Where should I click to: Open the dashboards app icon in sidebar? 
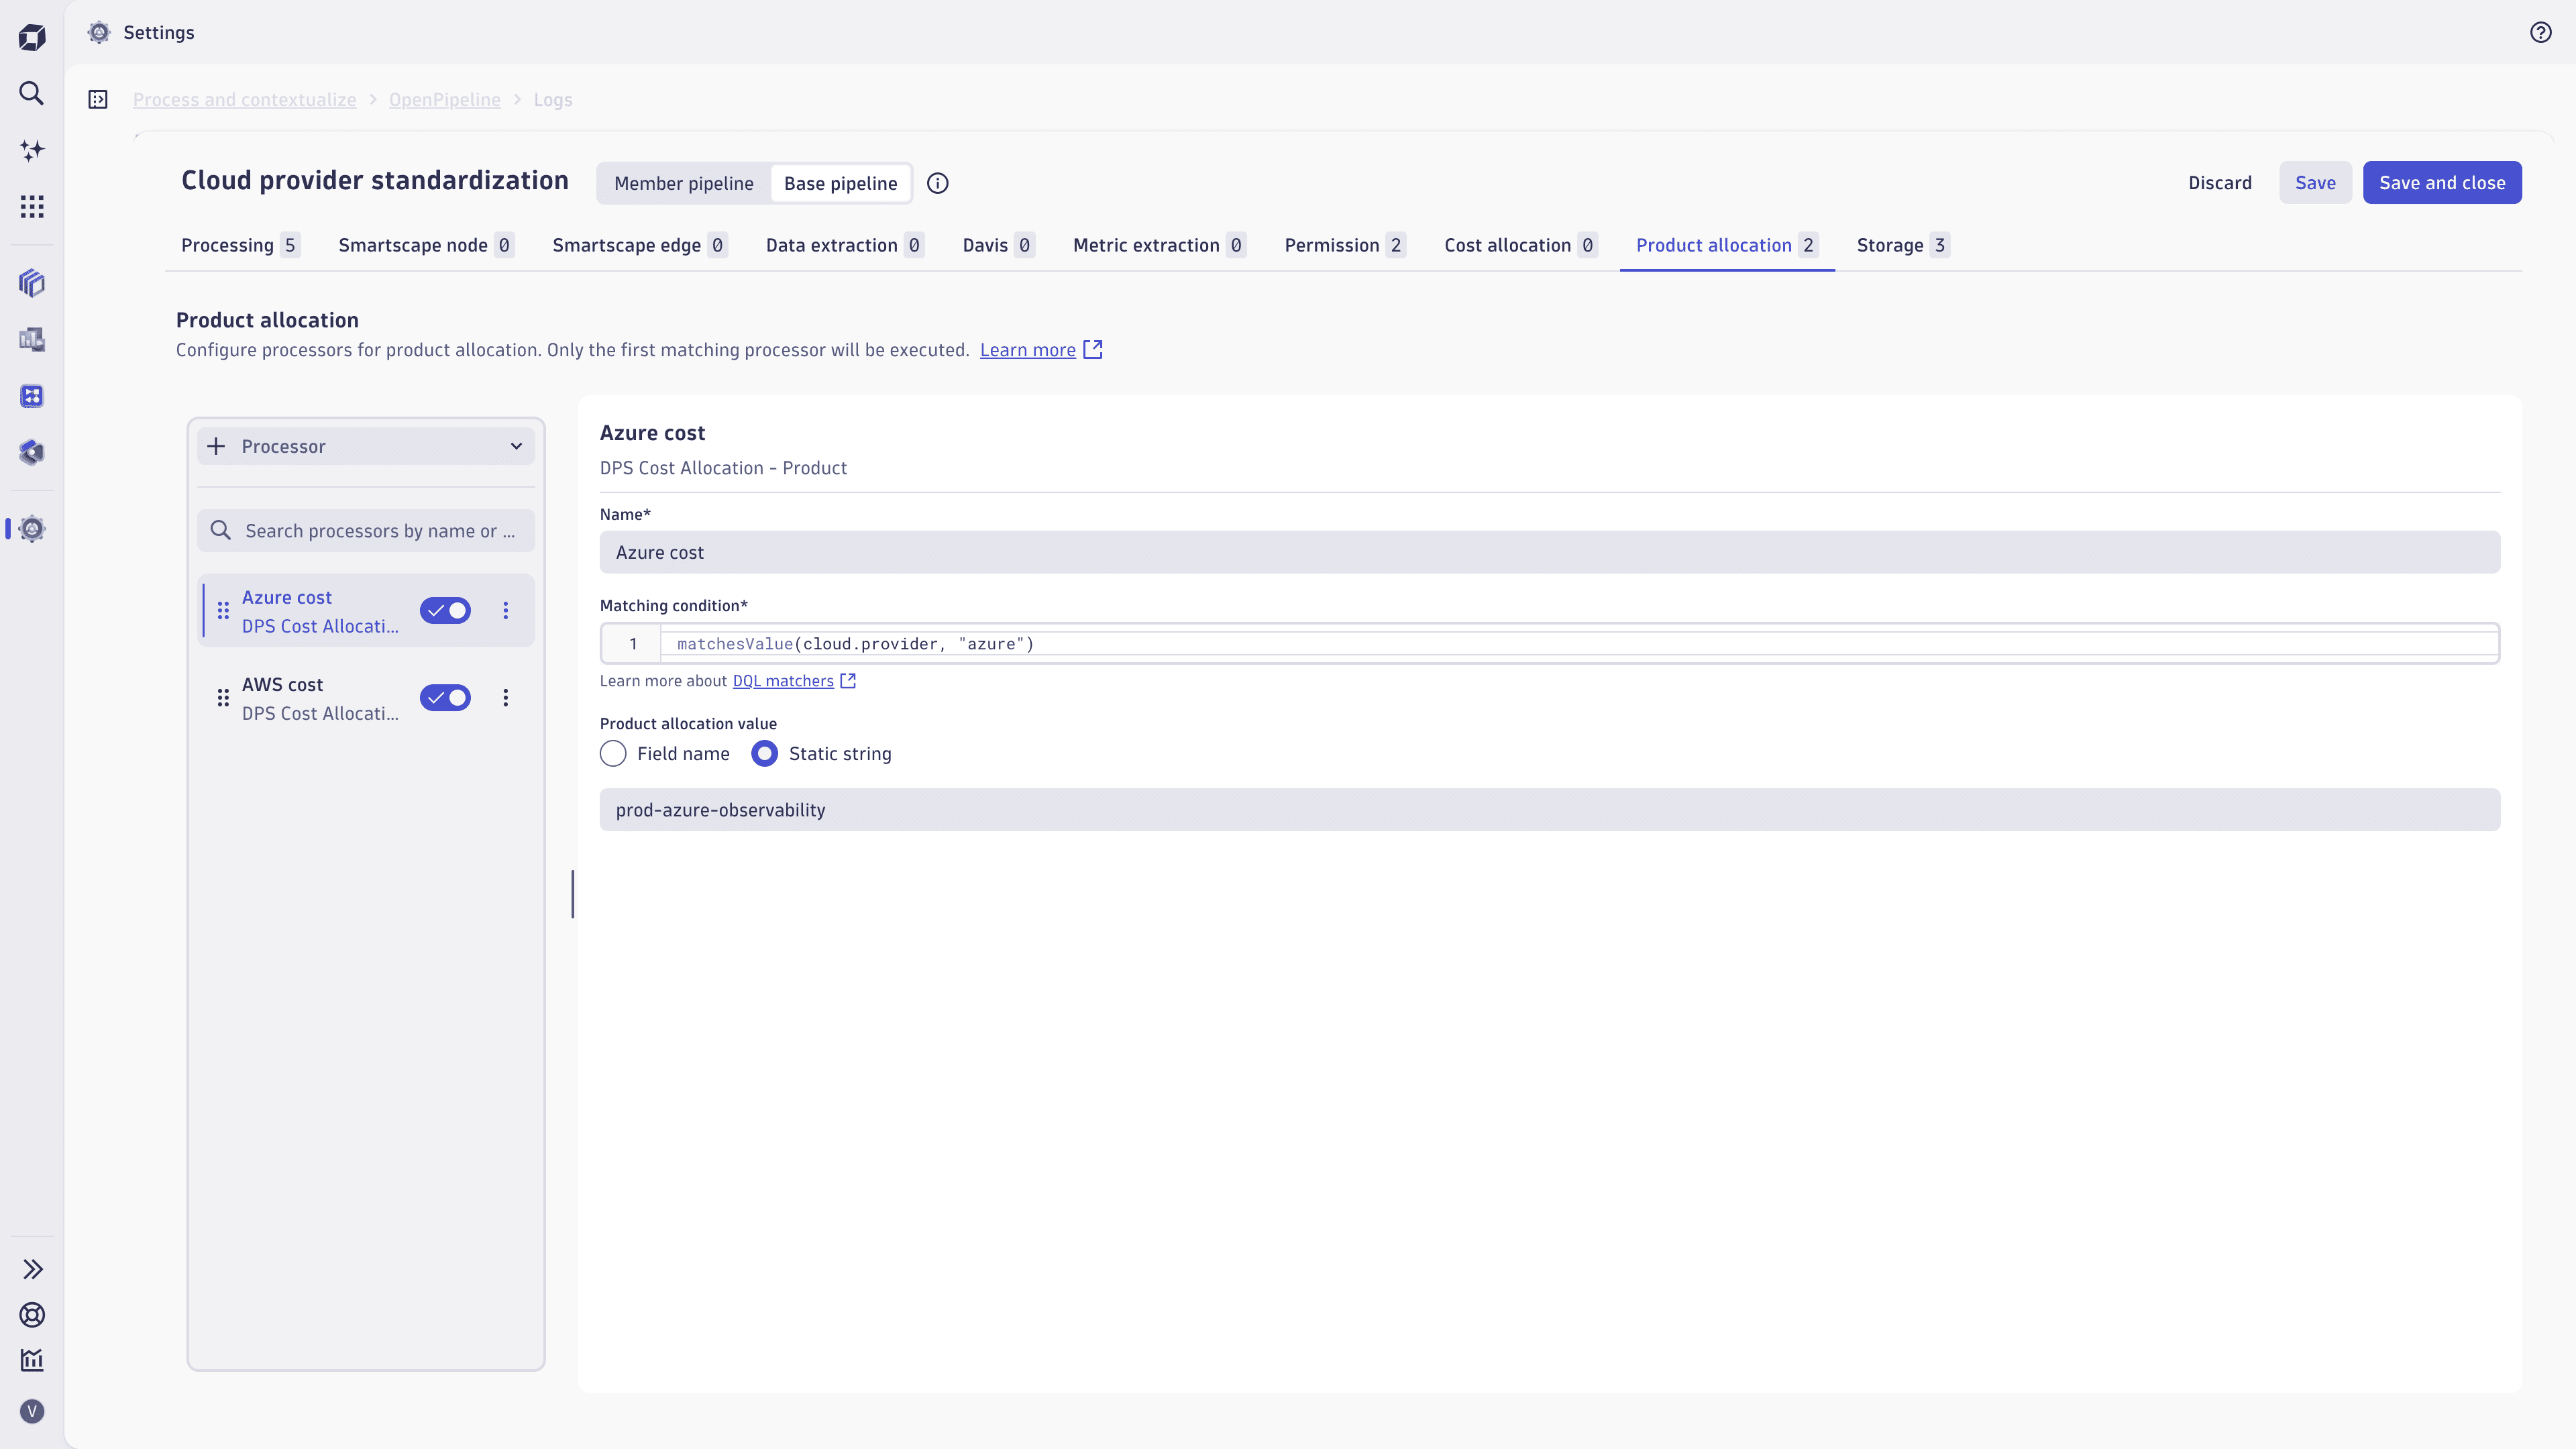32,340
